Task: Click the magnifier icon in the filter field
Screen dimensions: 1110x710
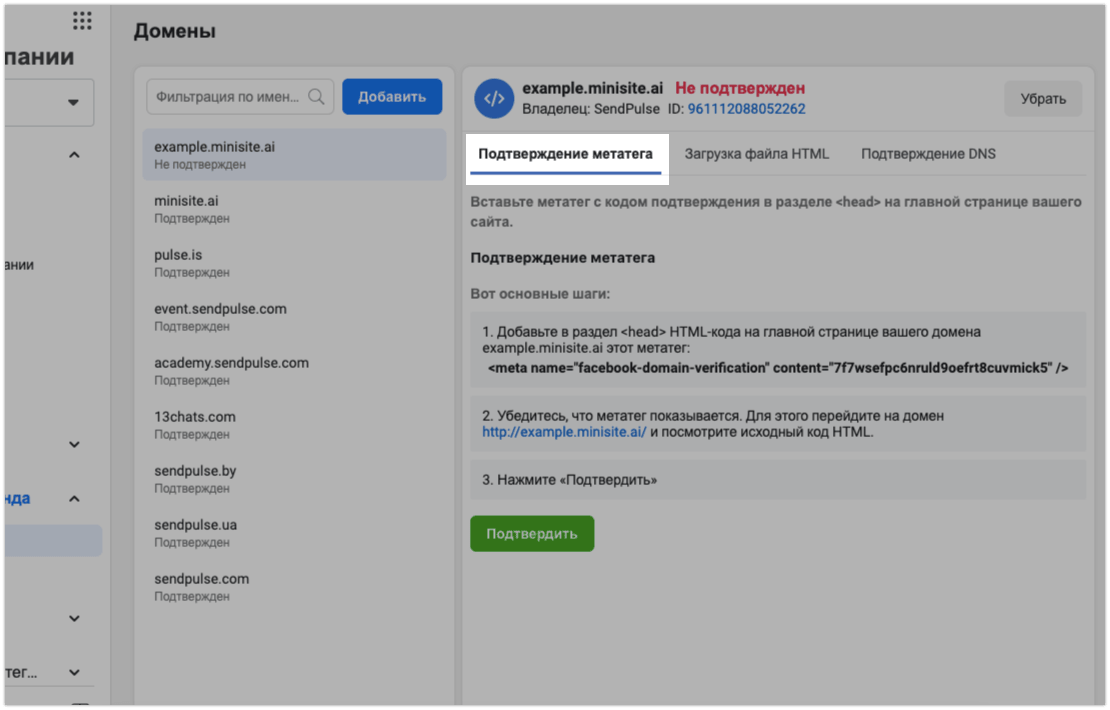Action: [x=316, y=97]
